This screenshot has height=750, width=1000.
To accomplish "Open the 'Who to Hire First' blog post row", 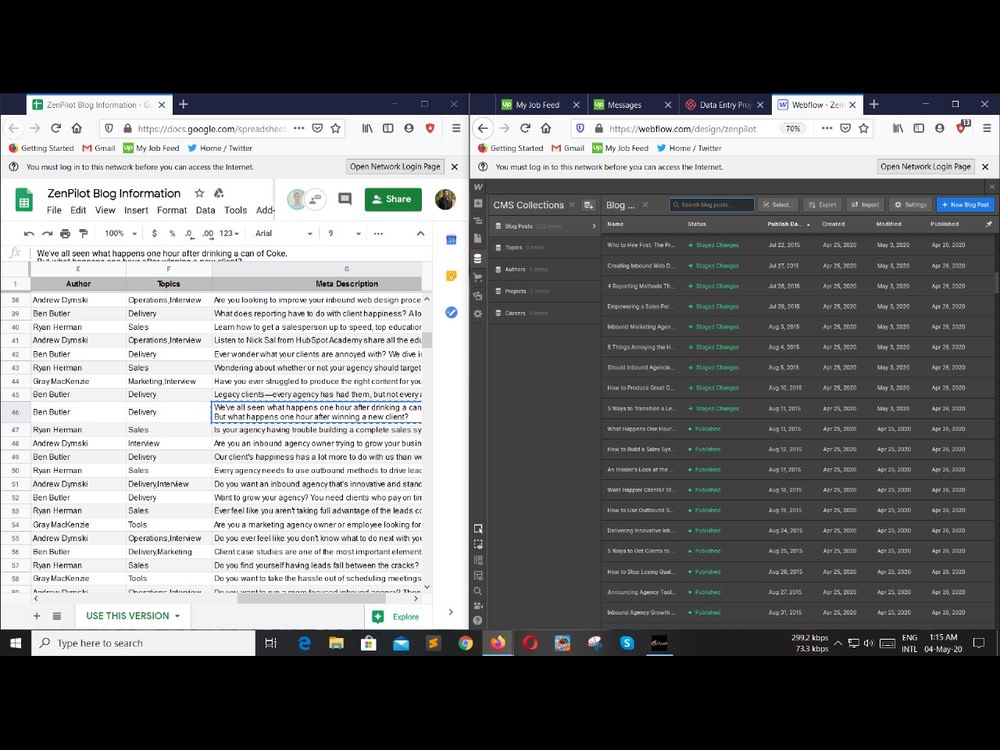I will pos(797,245).
